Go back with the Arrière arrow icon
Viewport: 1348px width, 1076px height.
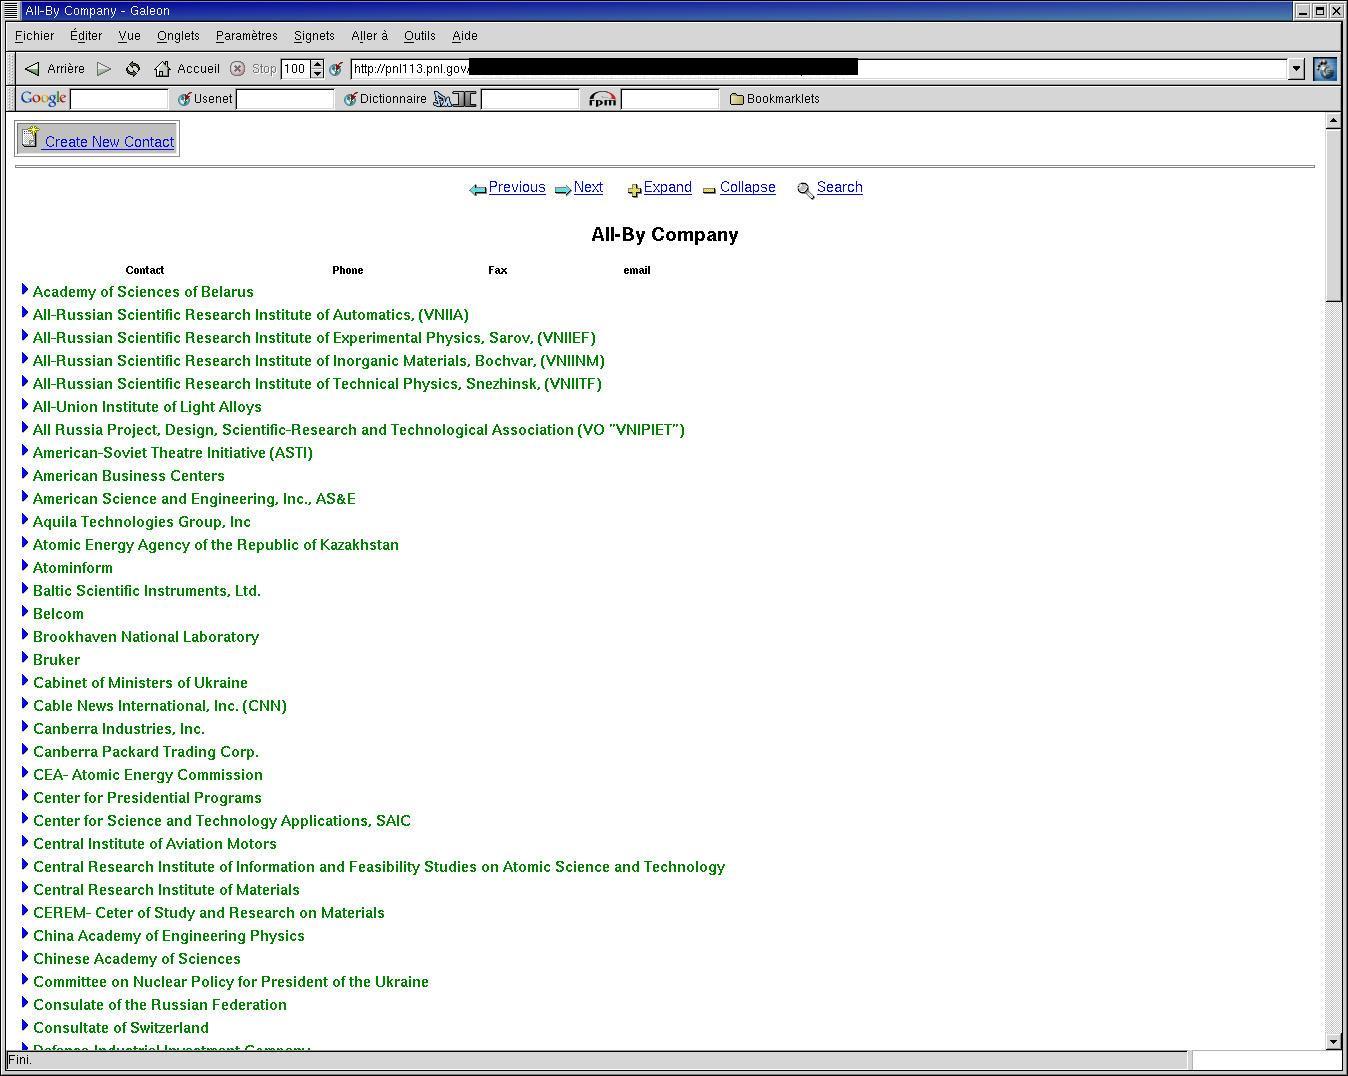pyautogui.click(x=32, y=69)
